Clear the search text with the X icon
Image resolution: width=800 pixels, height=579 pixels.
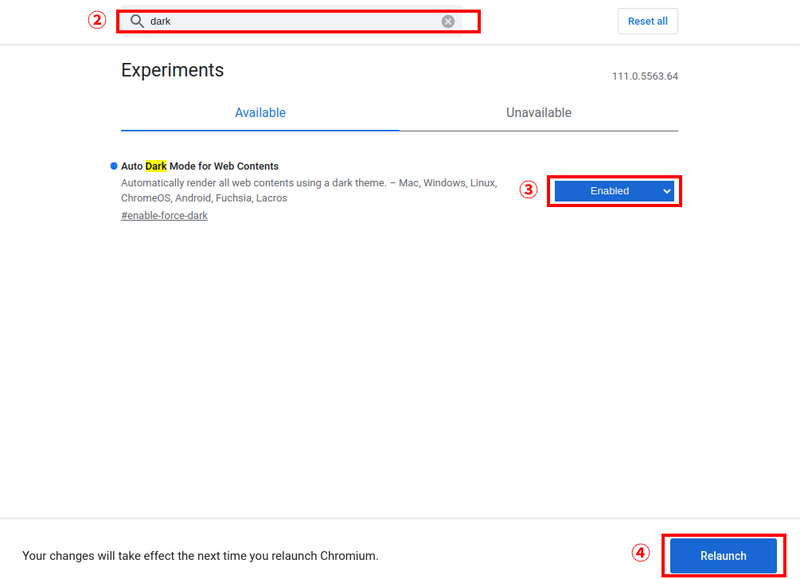tap(448, 21)
